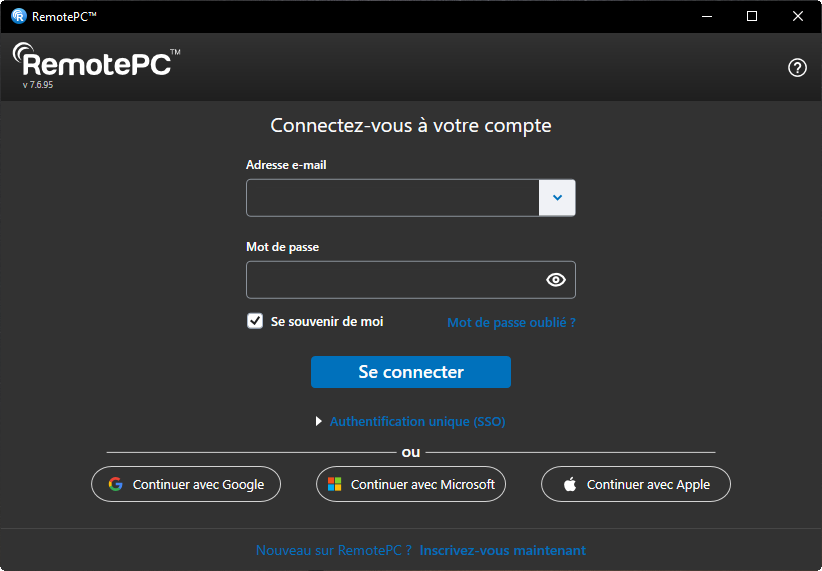Open Authentification unique (SSO) link
The image size is (822, 571).
pyautogui.click(x=417, y=422)
